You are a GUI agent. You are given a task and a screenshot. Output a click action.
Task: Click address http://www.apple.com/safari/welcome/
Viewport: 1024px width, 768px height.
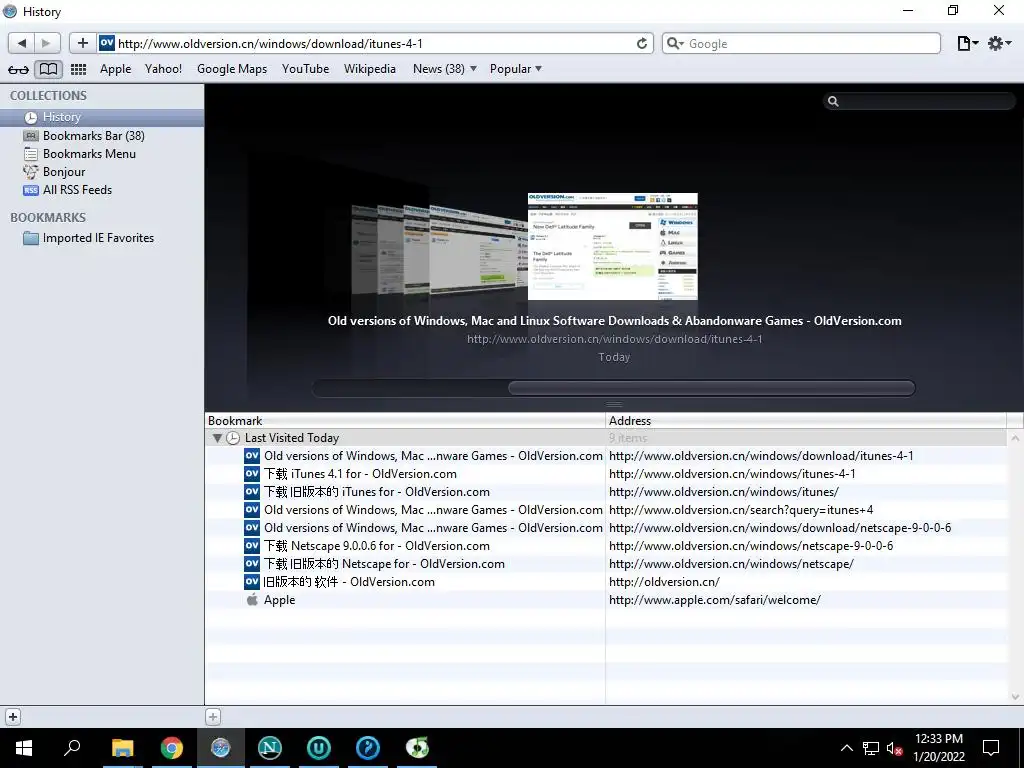tap(714, 600)
